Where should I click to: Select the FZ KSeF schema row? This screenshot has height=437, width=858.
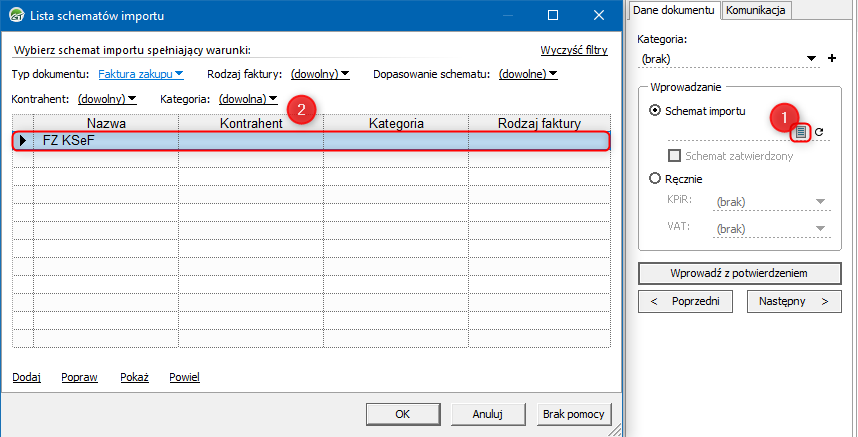coord(311,141)
